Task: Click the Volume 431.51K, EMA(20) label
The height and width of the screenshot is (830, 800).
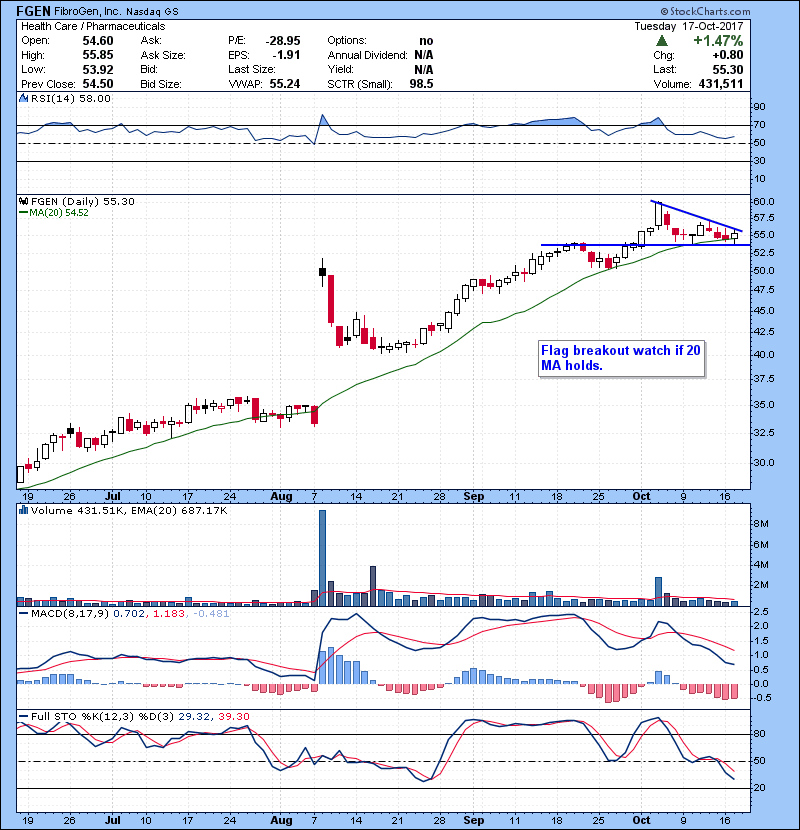Action: [129, 511]
